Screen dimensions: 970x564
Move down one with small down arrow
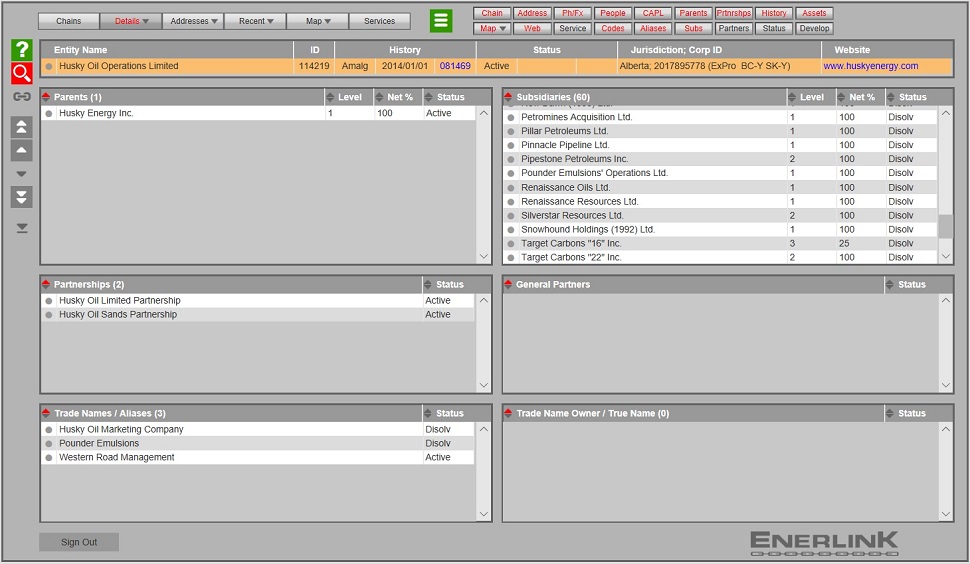click(x=22, y=174)
